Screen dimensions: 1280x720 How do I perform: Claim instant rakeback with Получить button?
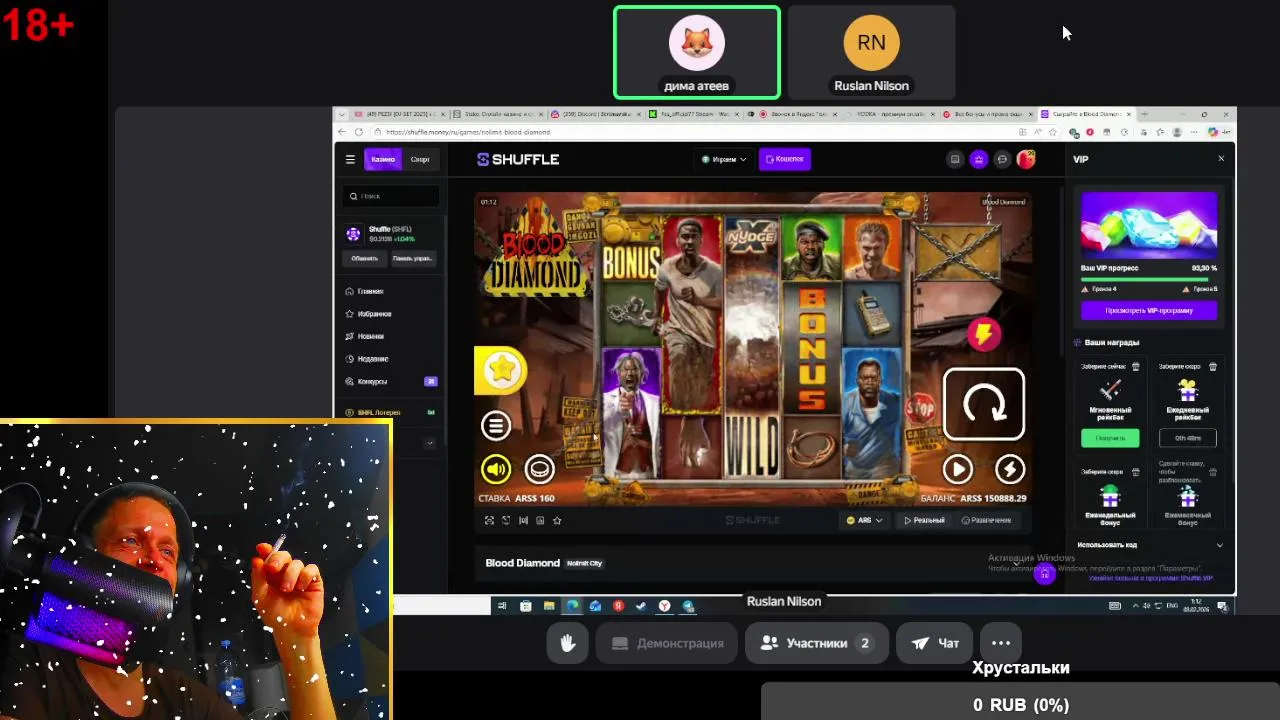1110,438
